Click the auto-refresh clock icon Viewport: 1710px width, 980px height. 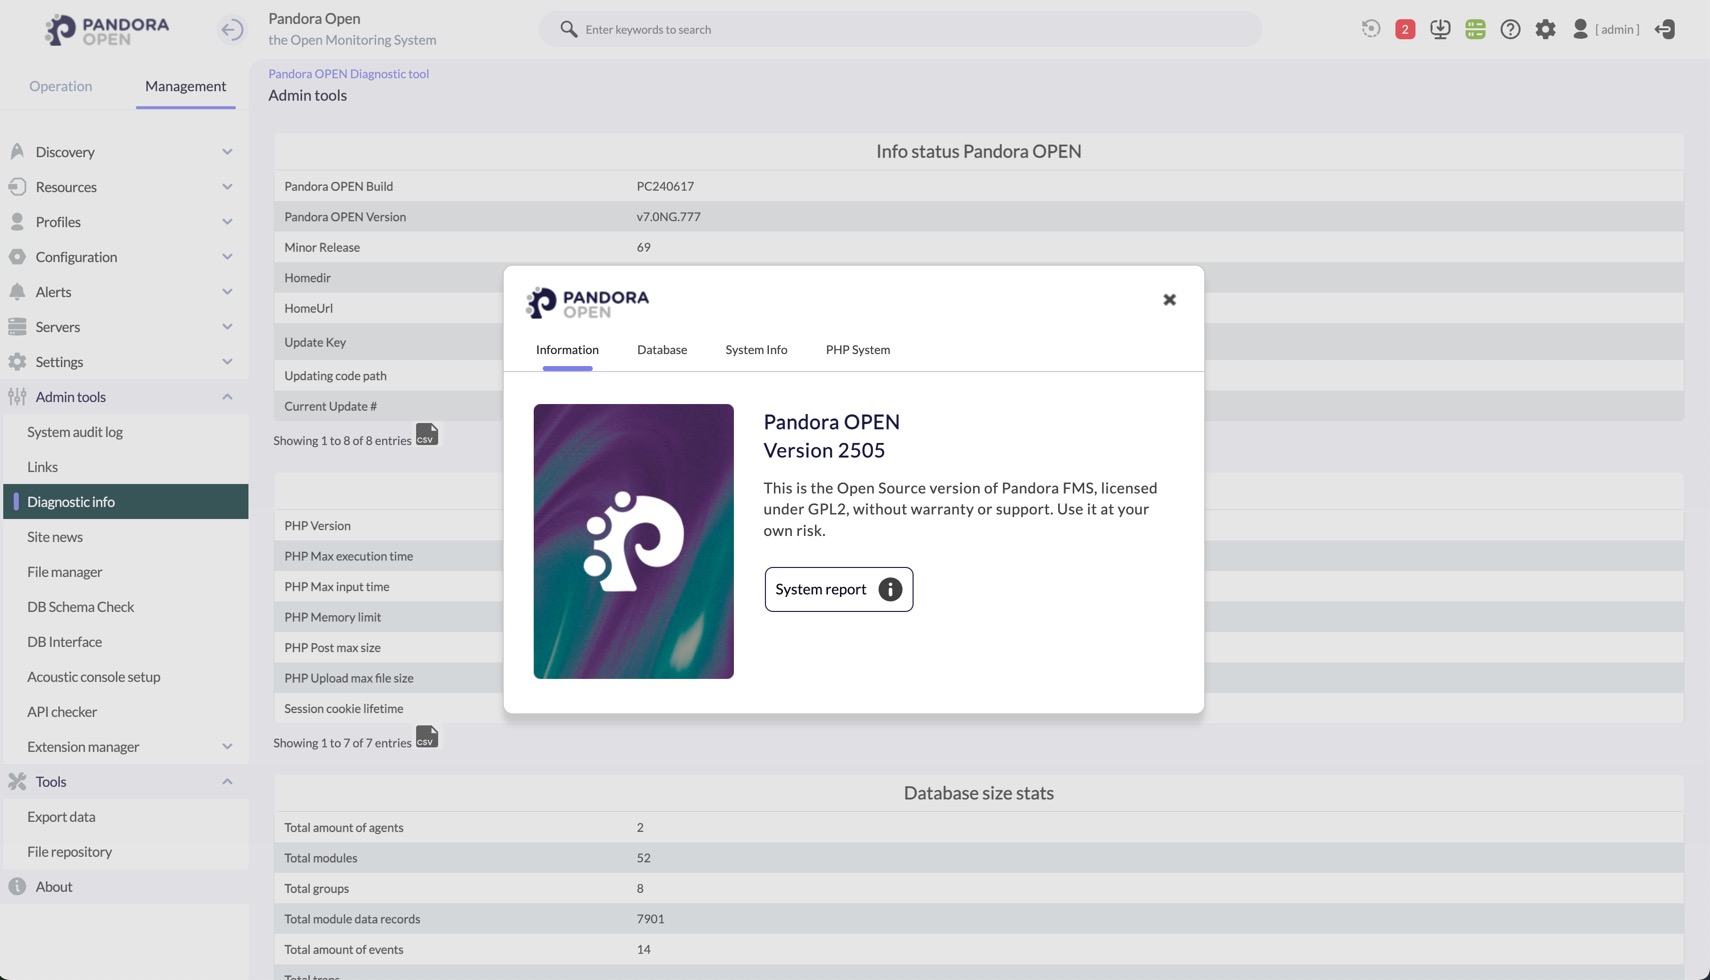click(x=1370, y=29)
